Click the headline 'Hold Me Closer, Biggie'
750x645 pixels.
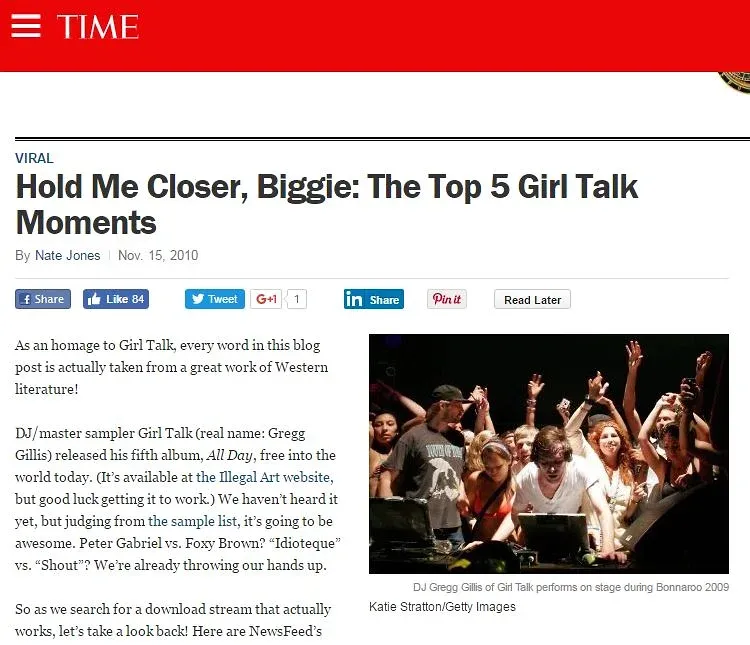(327, 204)
